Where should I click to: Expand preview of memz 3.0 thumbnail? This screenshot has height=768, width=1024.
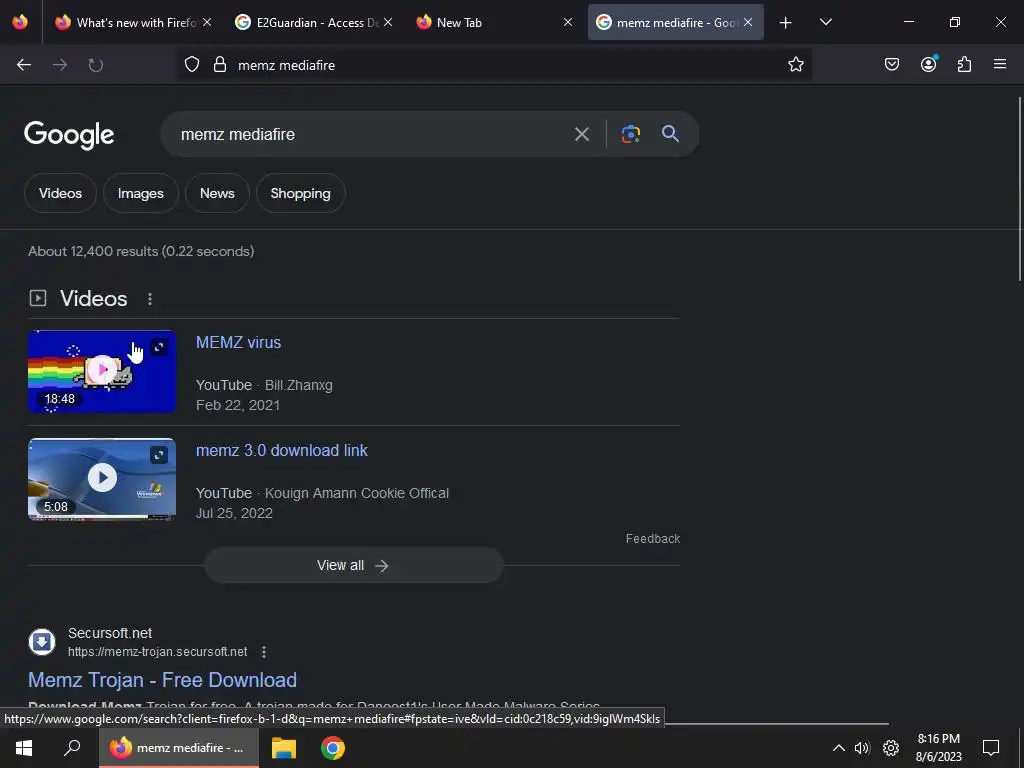[x=159, y=455]
